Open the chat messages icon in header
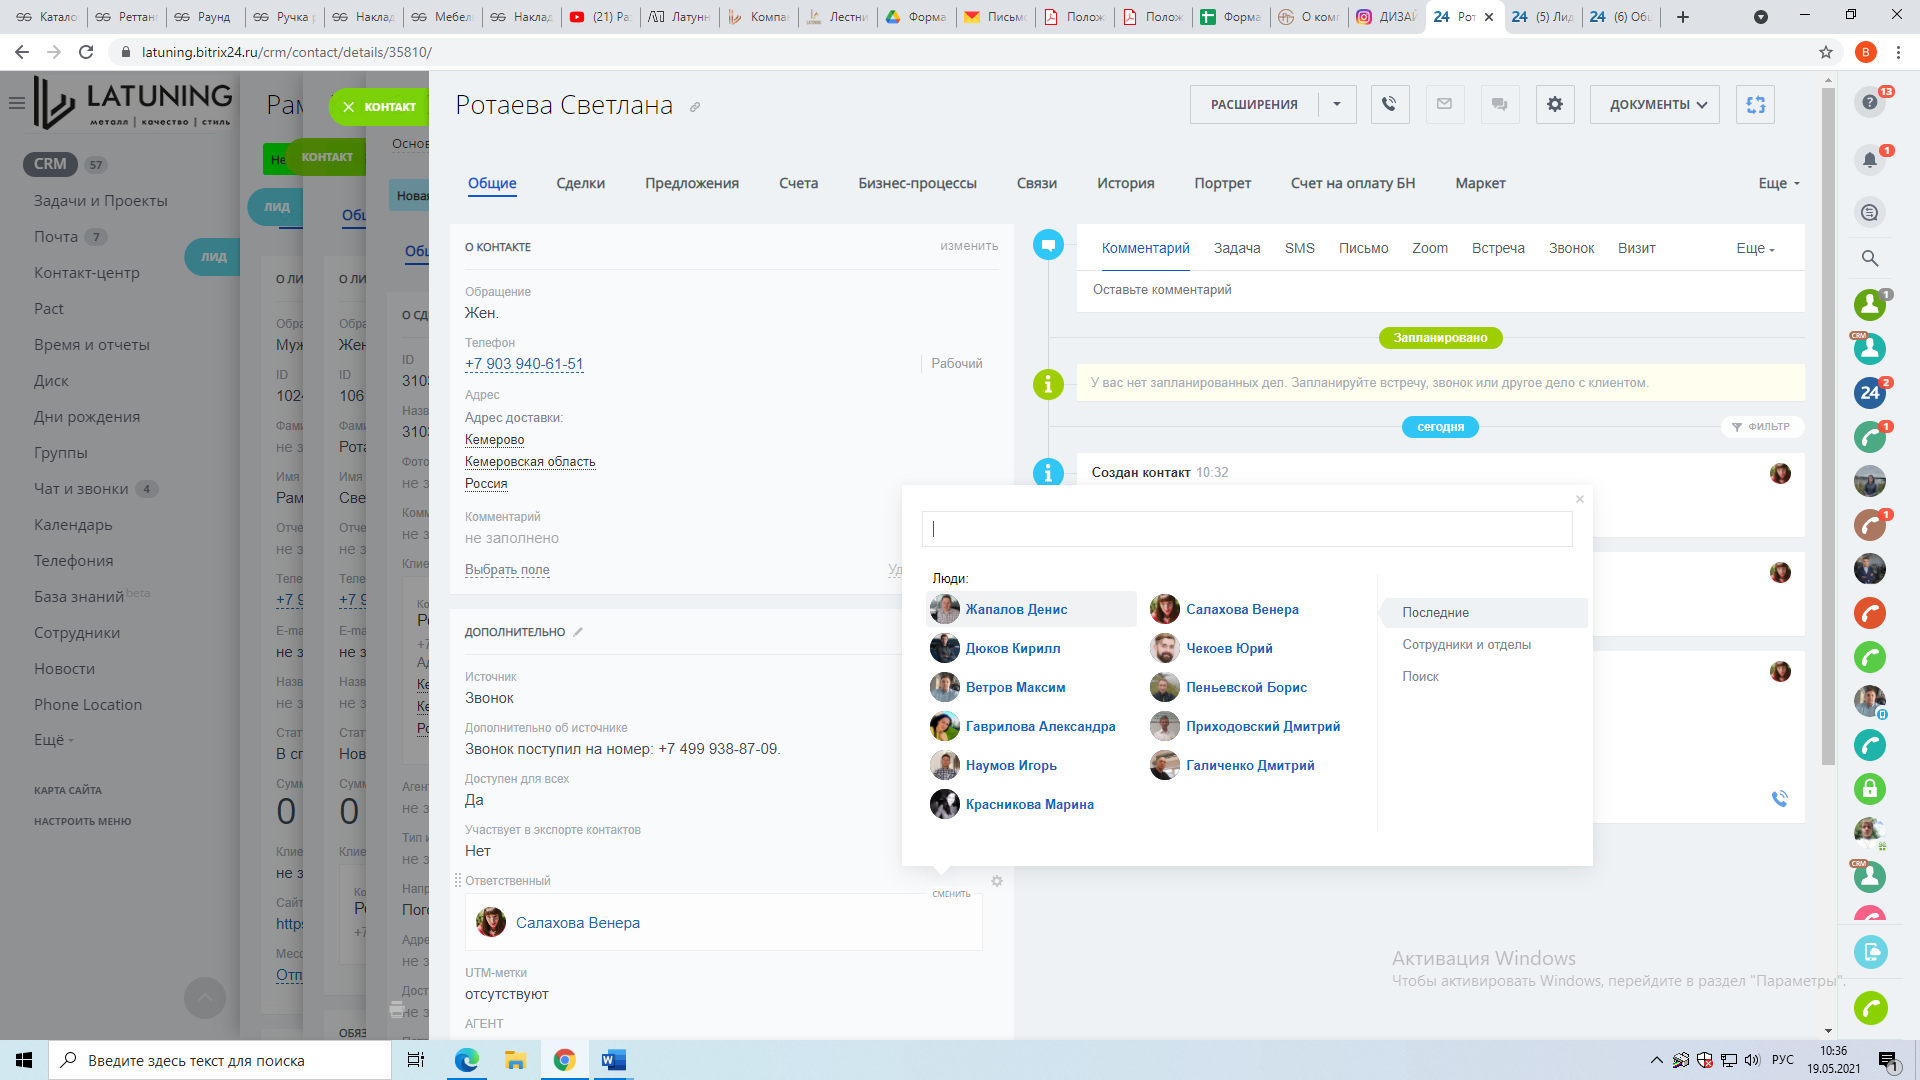The height and width of the screenshot is (1080, 1920). [1499, 104]
